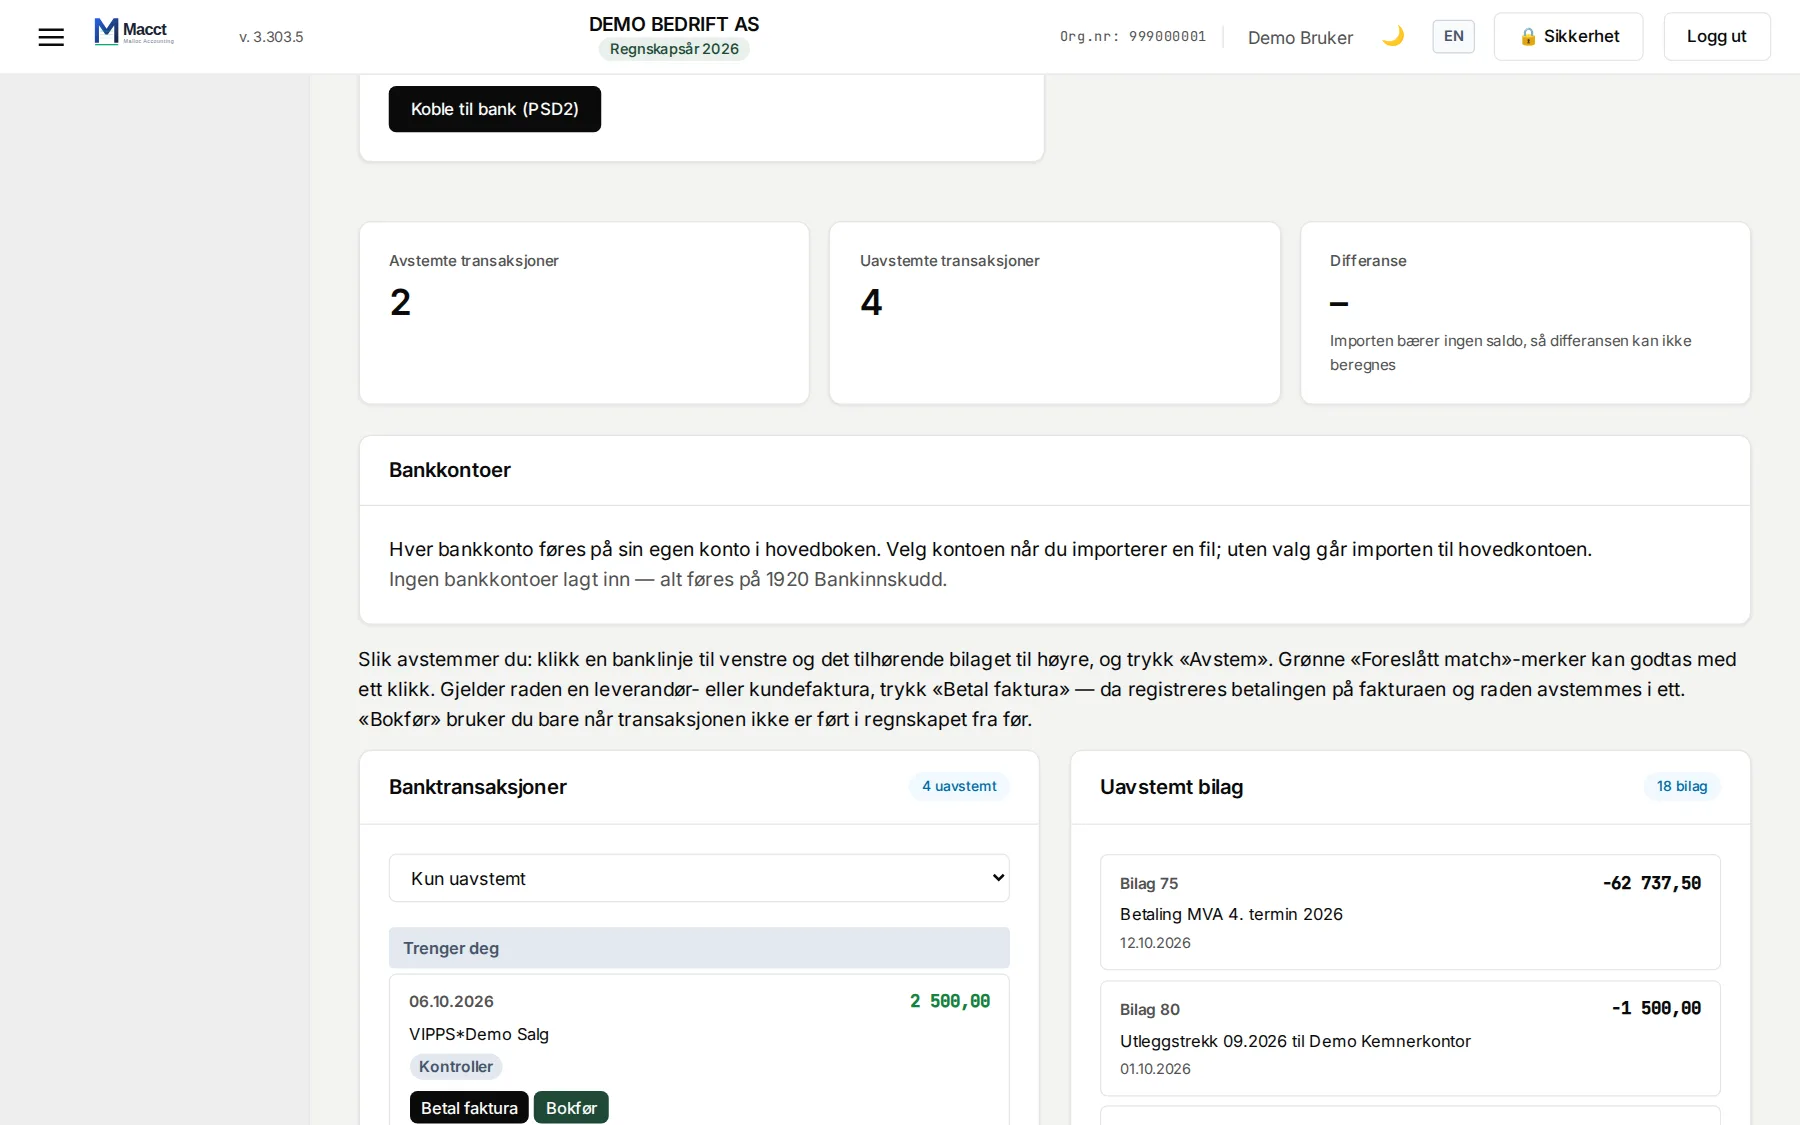The width and height of the screenshot is (1800, 1125).
Task: Click the Bankkontoer section heading
Action: tap(450, 470)
